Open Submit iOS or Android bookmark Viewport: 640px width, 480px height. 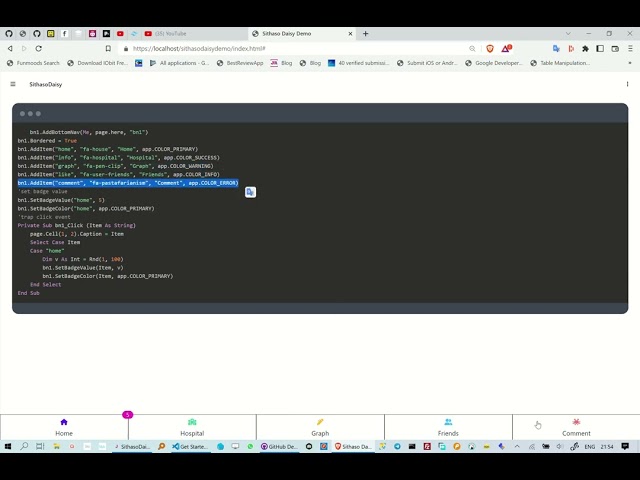pos(427,63)
